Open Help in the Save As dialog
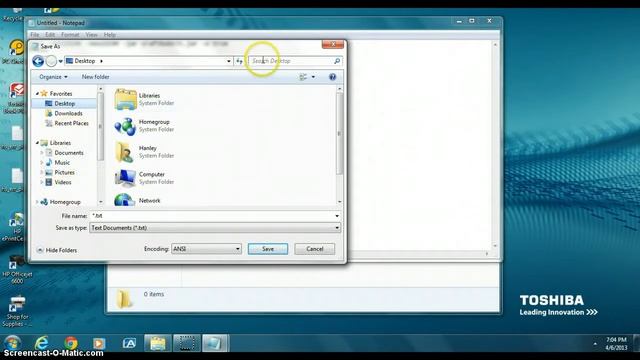This screenshot has height=360, width=640. [333, 77]
